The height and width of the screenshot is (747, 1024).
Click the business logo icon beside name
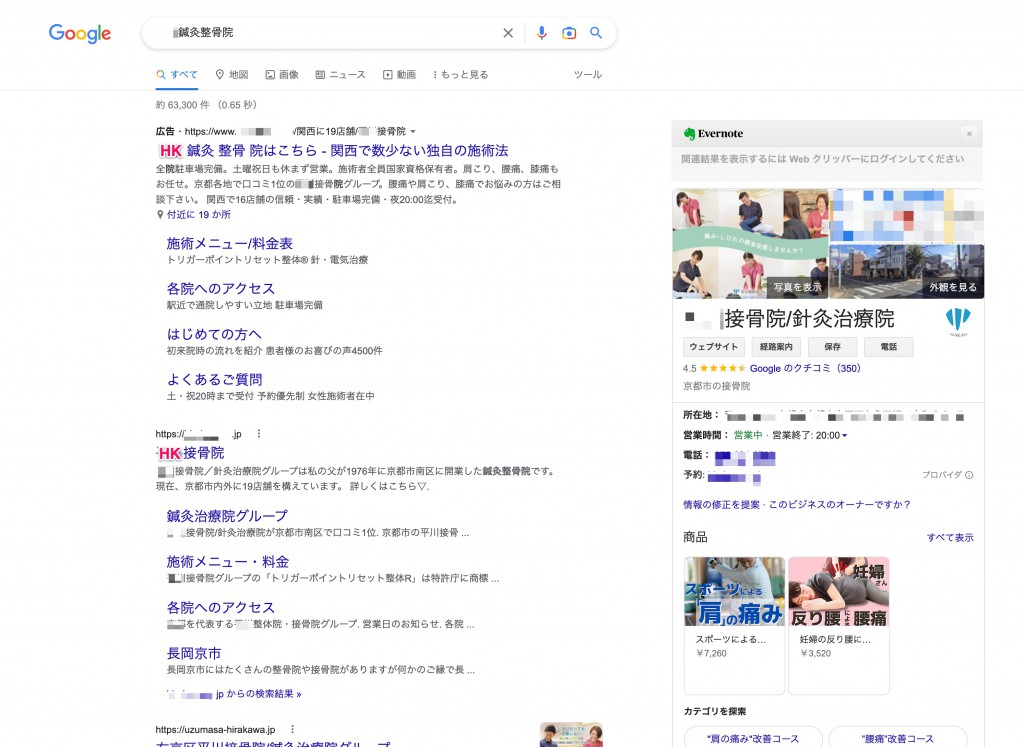click(958, 322)
